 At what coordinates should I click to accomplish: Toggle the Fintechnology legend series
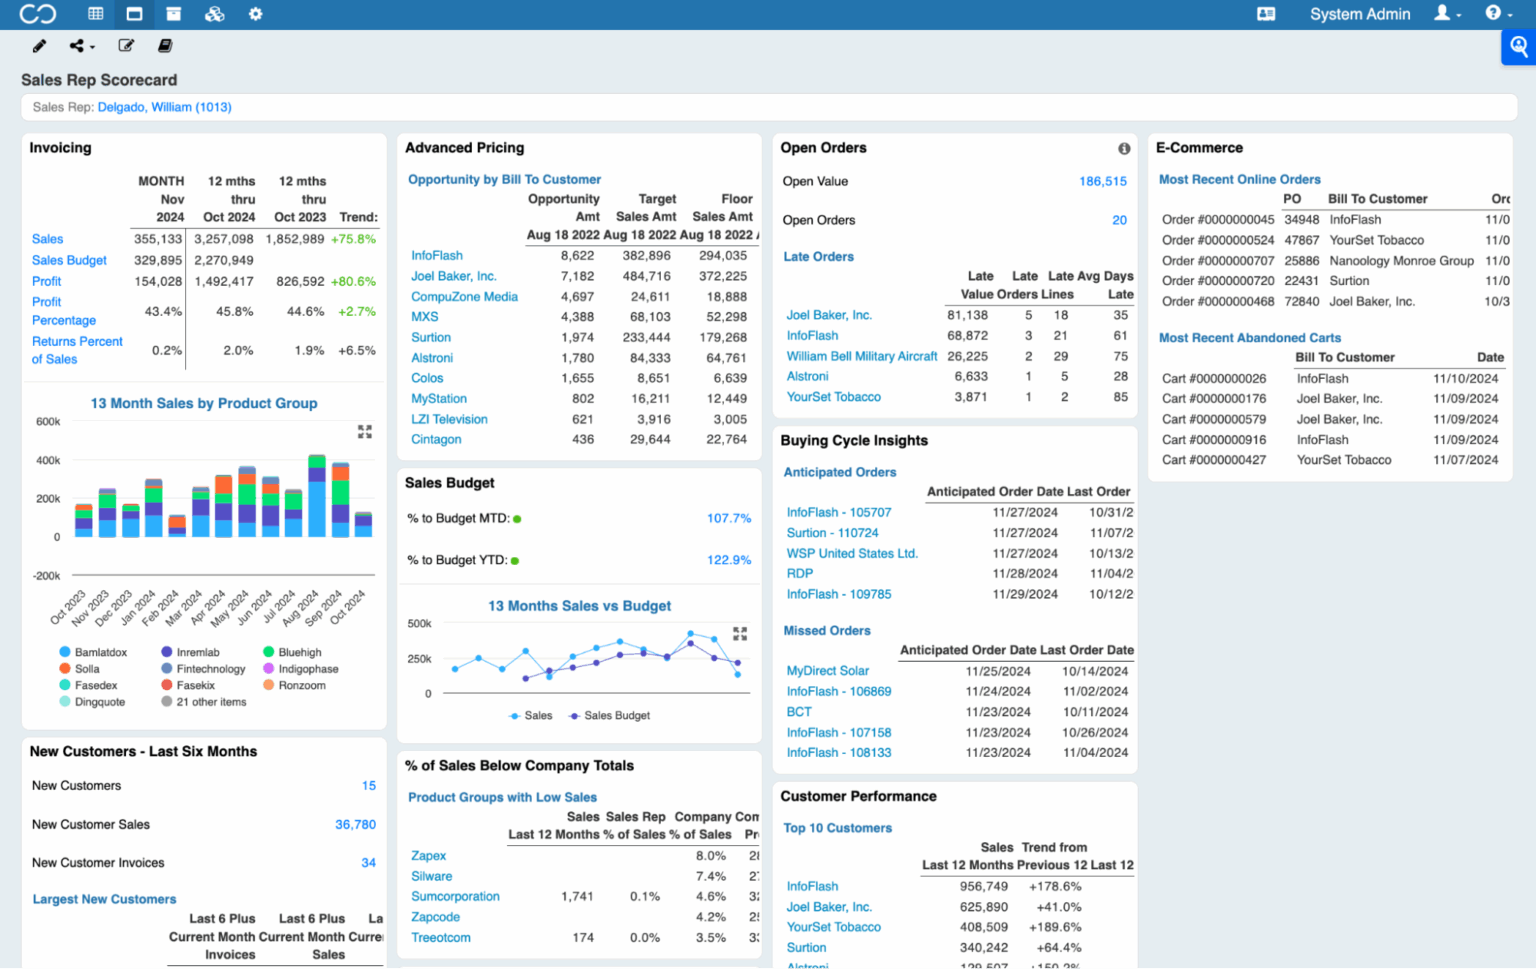tap(203, 669)
